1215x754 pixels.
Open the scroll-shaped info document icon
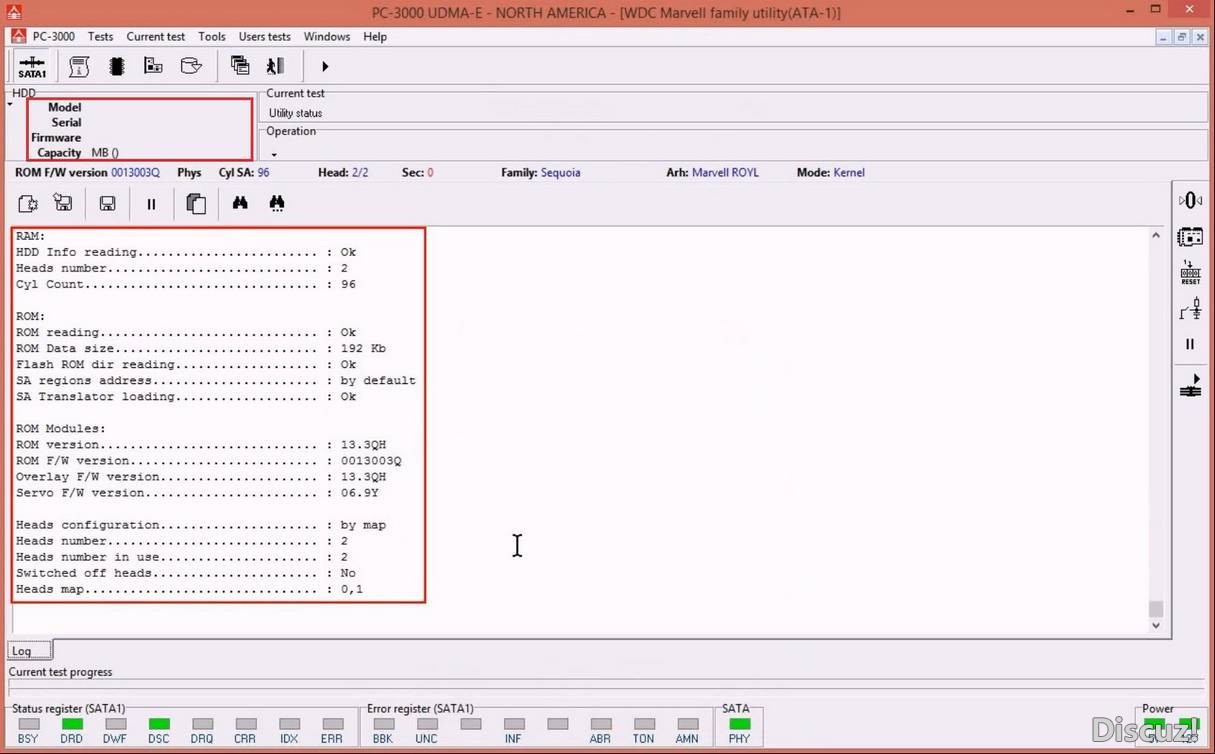pyautogui.click(x=79, y=66)
